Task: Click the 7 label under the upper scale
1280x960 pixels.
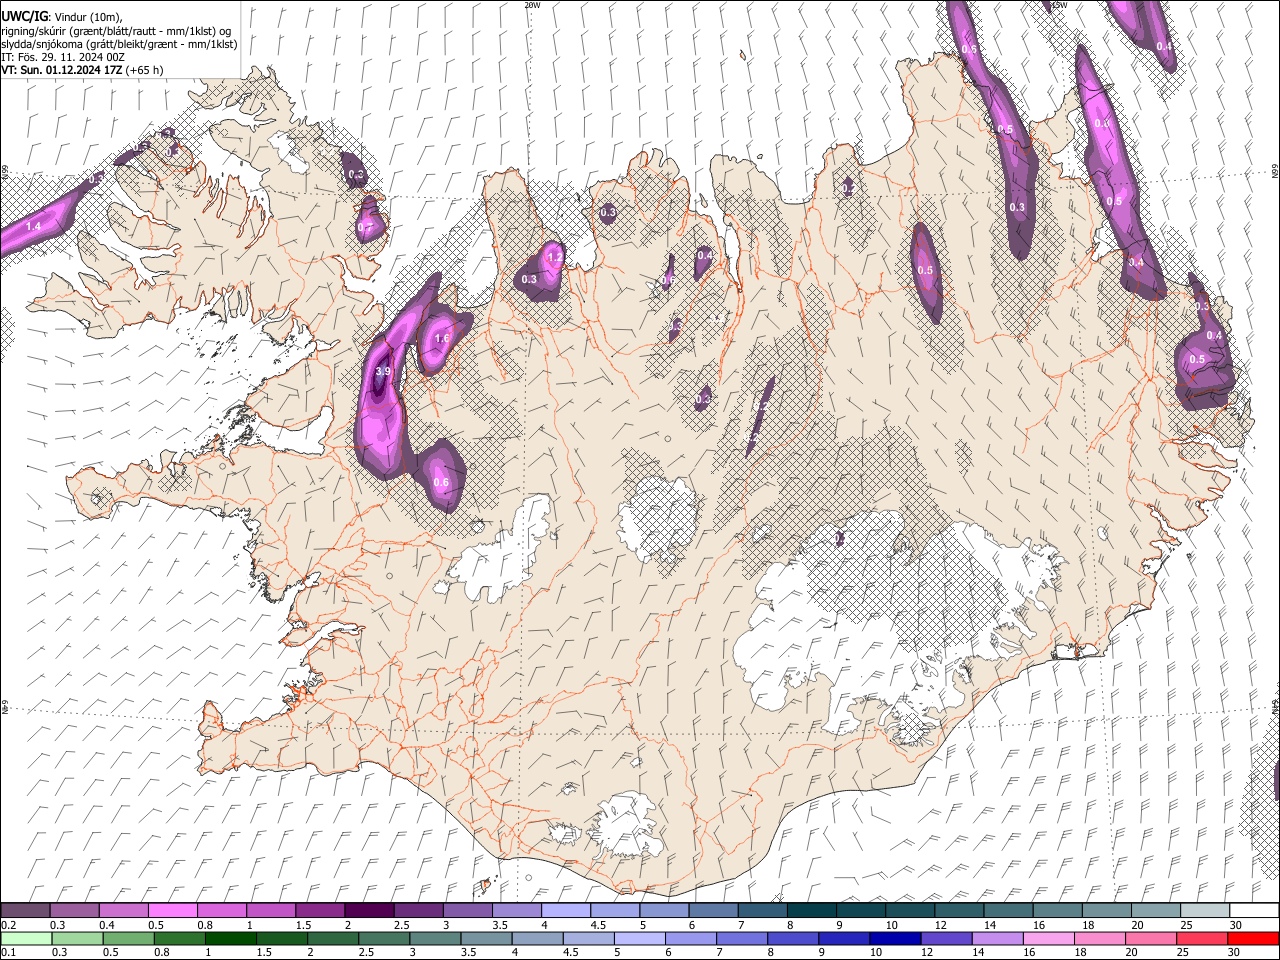Action: click(741, 925)
